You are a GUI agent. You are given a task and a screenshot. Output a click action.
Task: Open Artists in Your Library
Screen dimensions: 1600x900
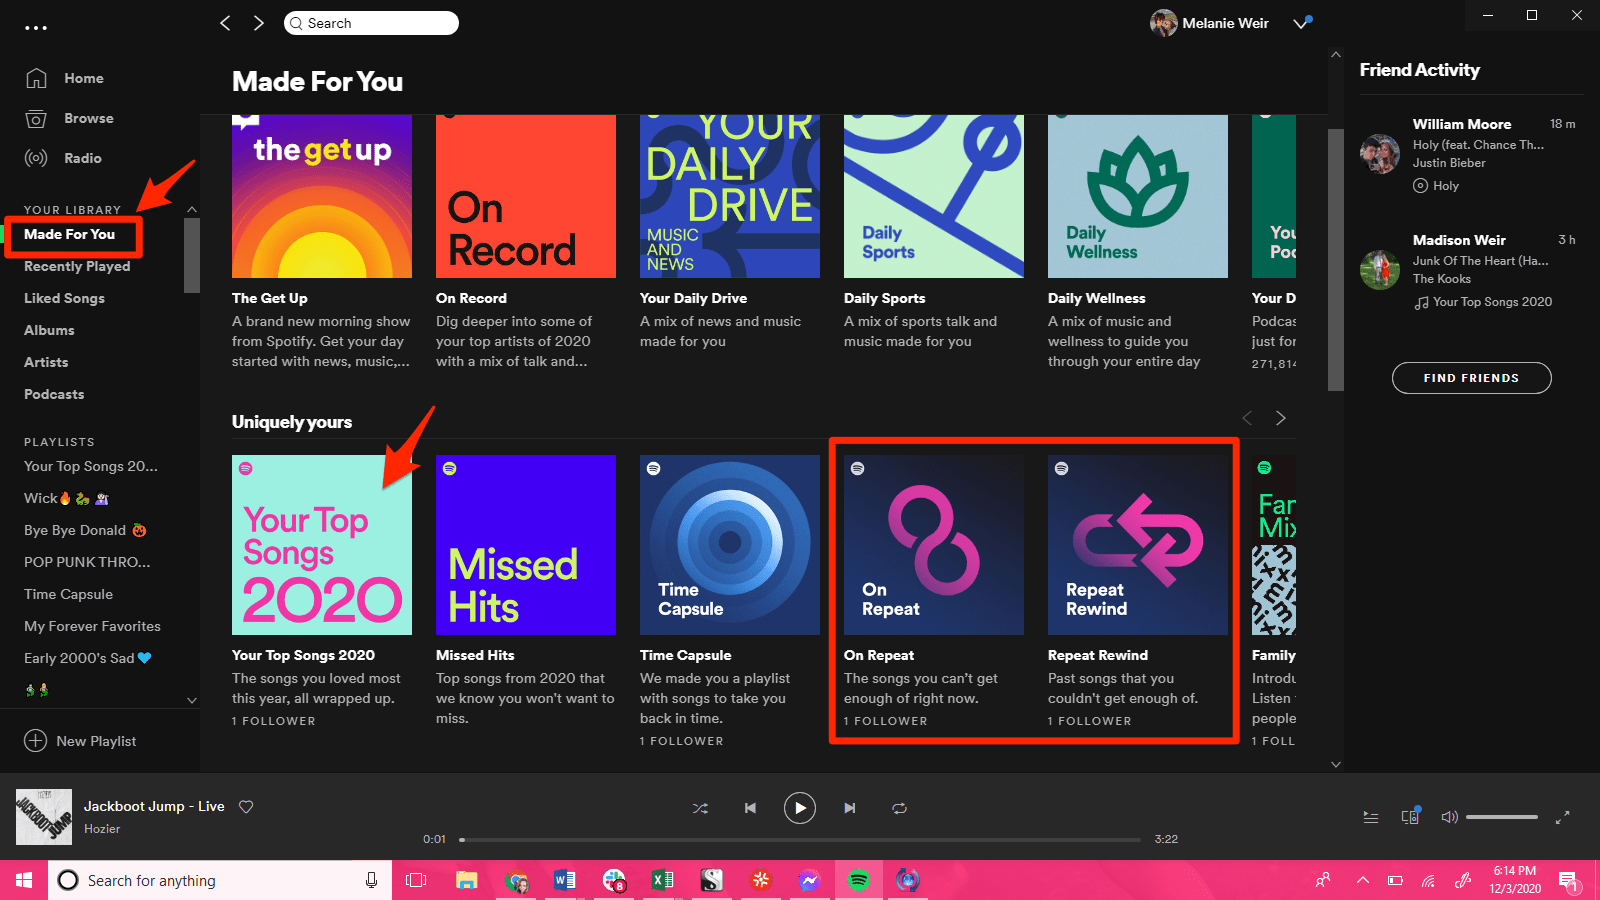(x=46, y=362)
